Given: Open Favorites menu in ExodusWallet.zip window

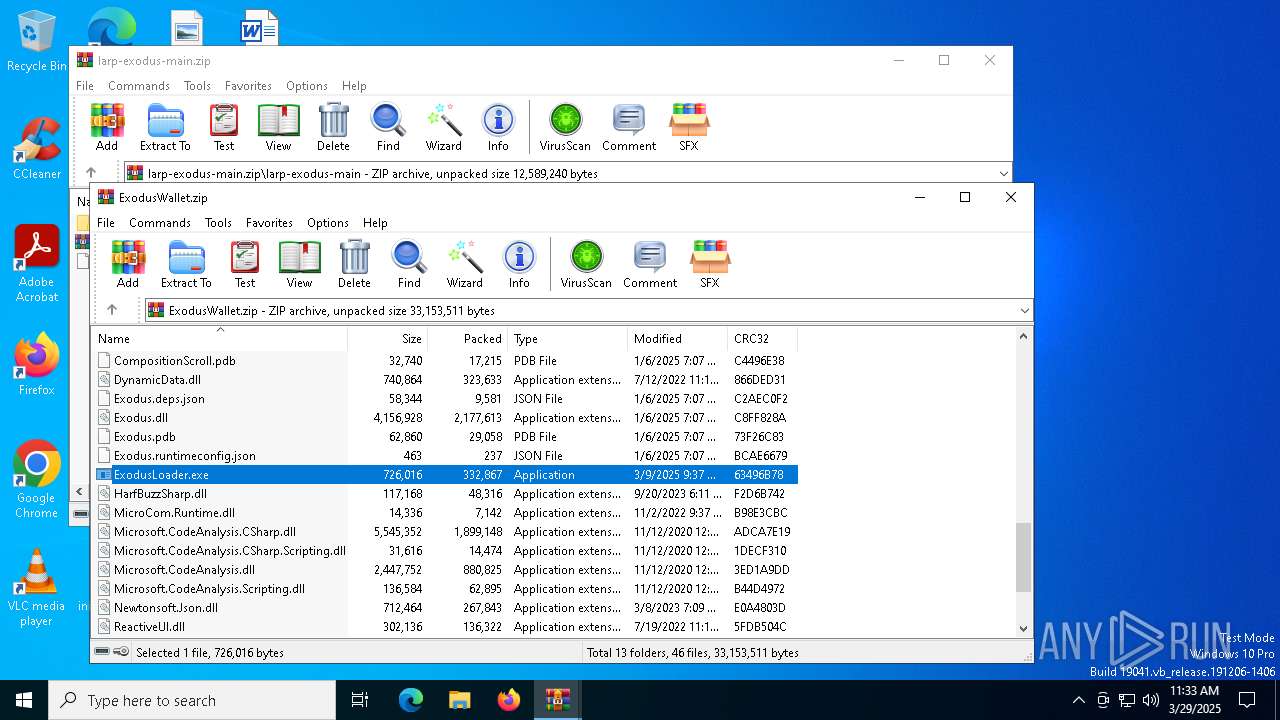Looking at the screenshot, I should click(x=269, y=223).
